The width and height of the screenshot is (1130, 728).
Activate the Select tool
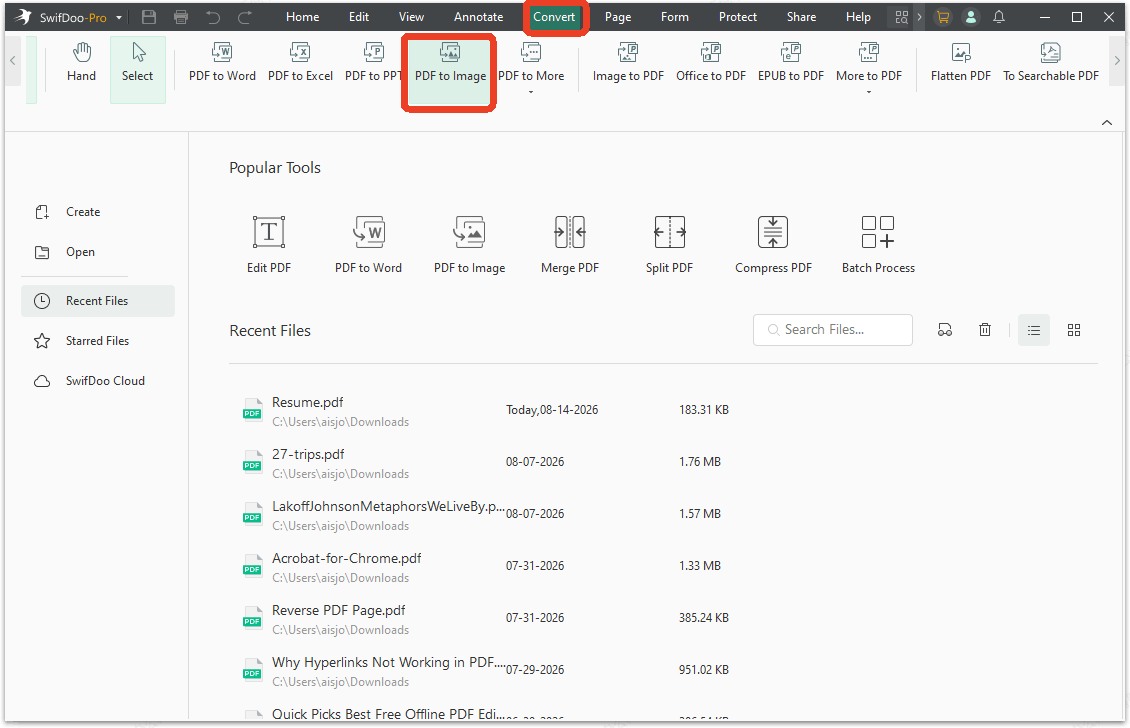(x=138, y=70)
